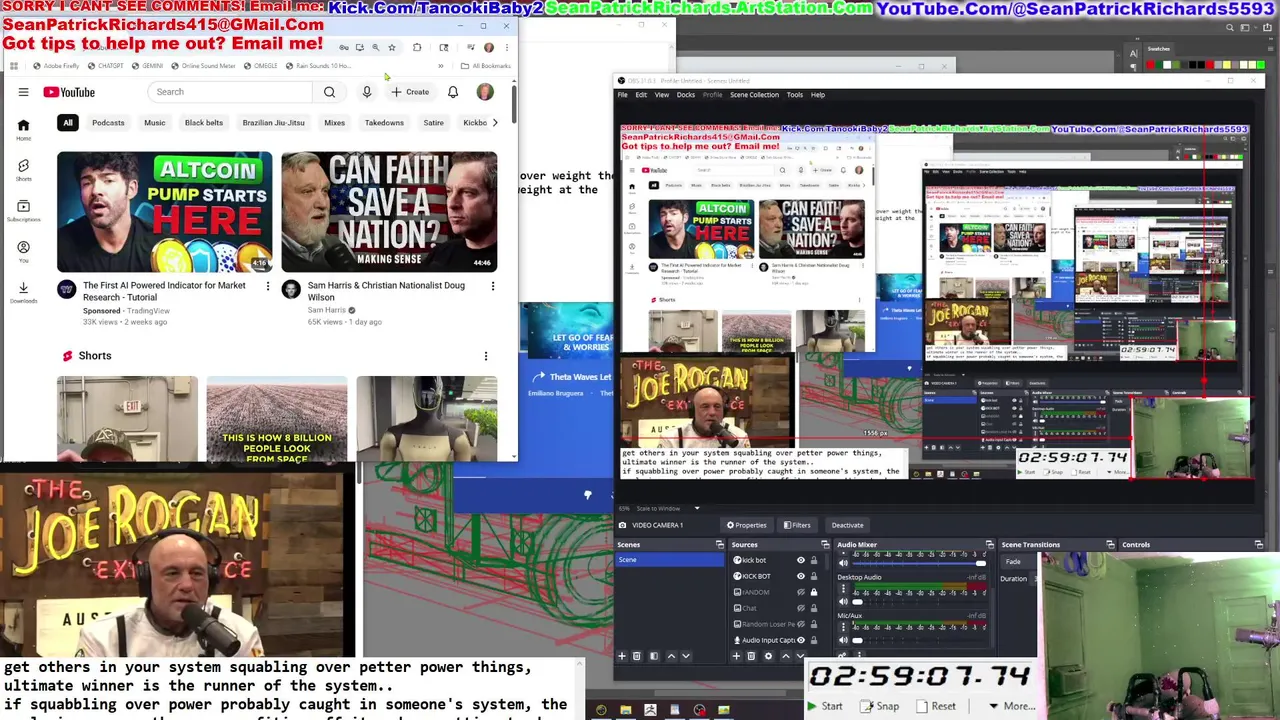
Task: Move the selected source up
Action: tap(786, 656)
